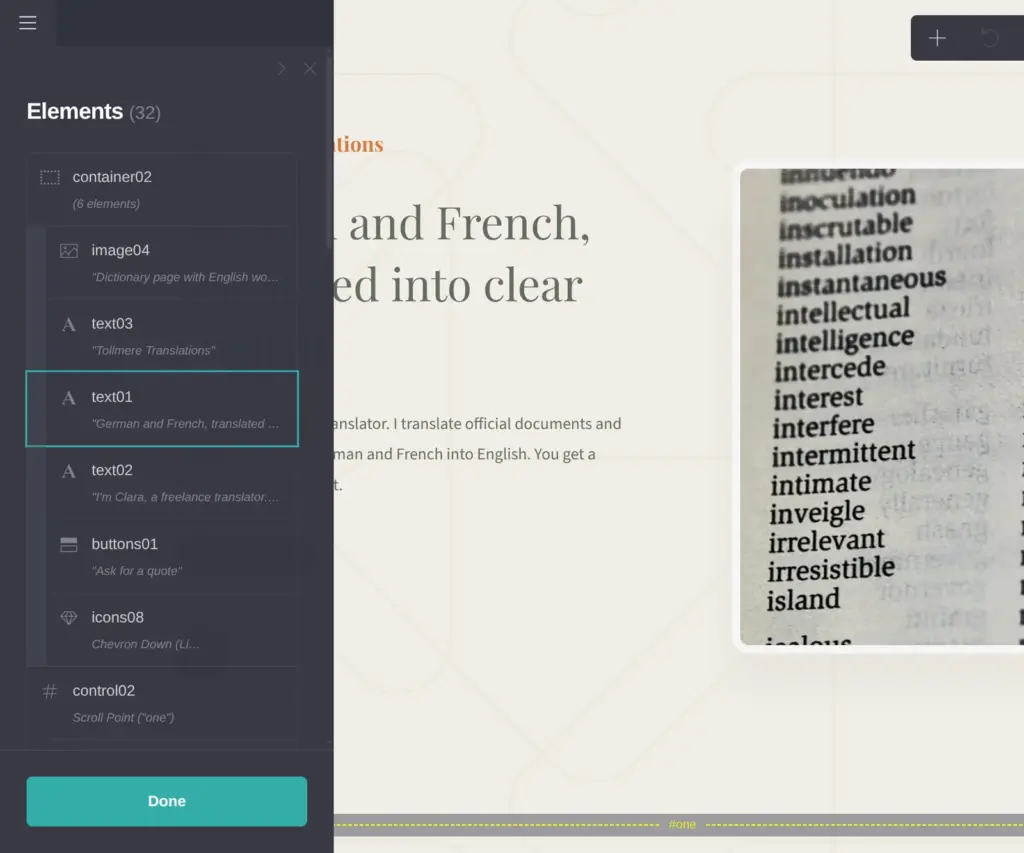Select the control02 hash icon
Image resolution: width=1024 pixels, height=853 pixels.
coord(50,691)
